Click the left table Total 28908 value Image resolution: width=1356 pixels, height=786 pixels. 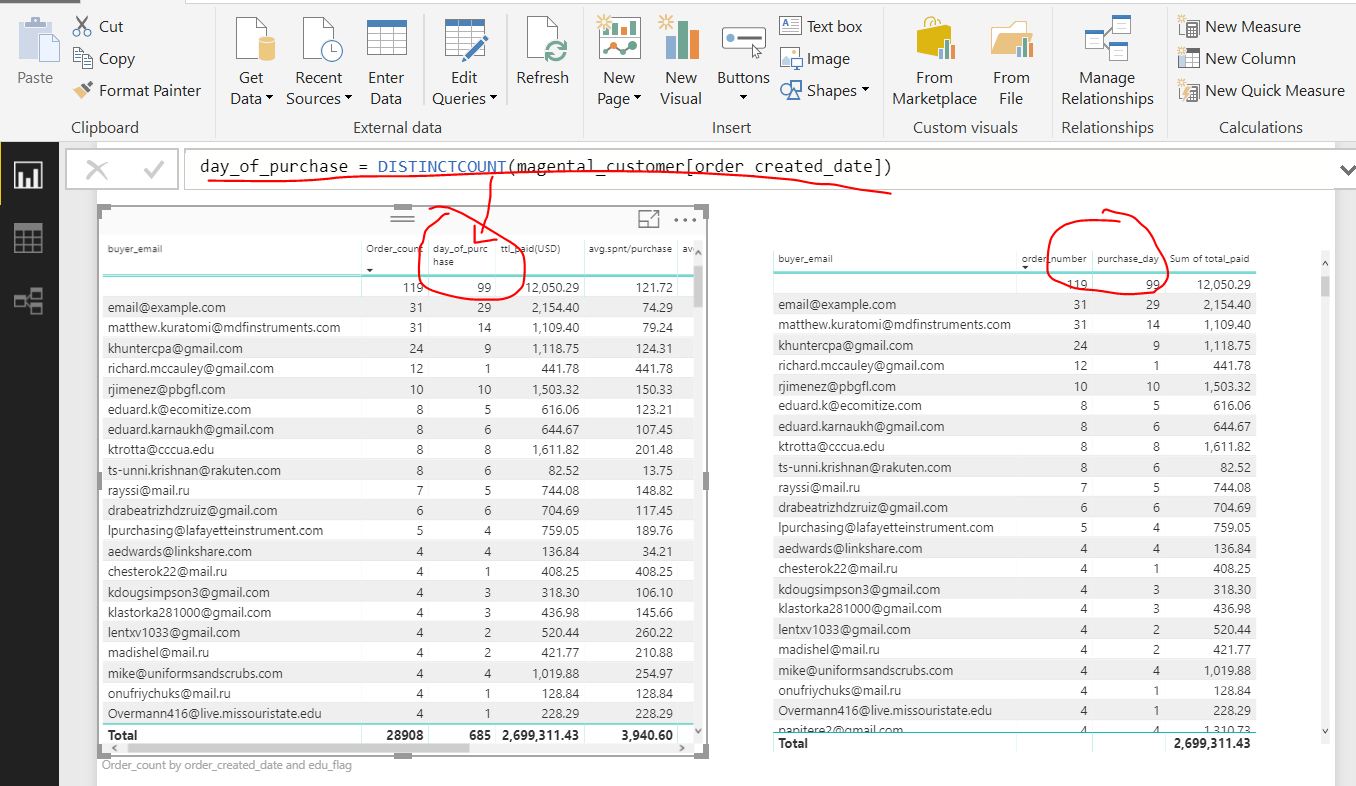404,735
